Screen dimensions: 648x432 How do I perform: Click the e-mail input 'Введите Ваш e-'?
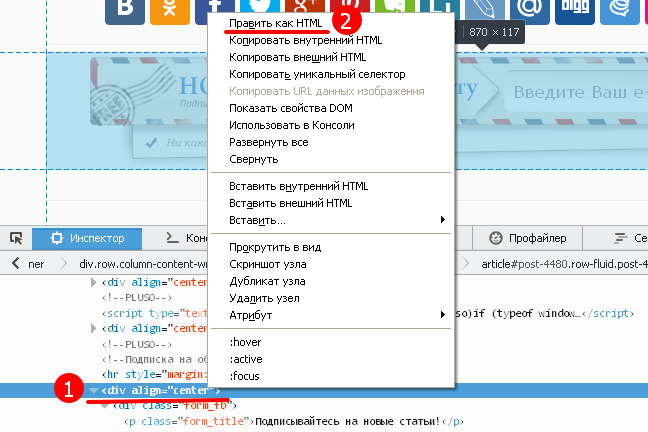577,91
